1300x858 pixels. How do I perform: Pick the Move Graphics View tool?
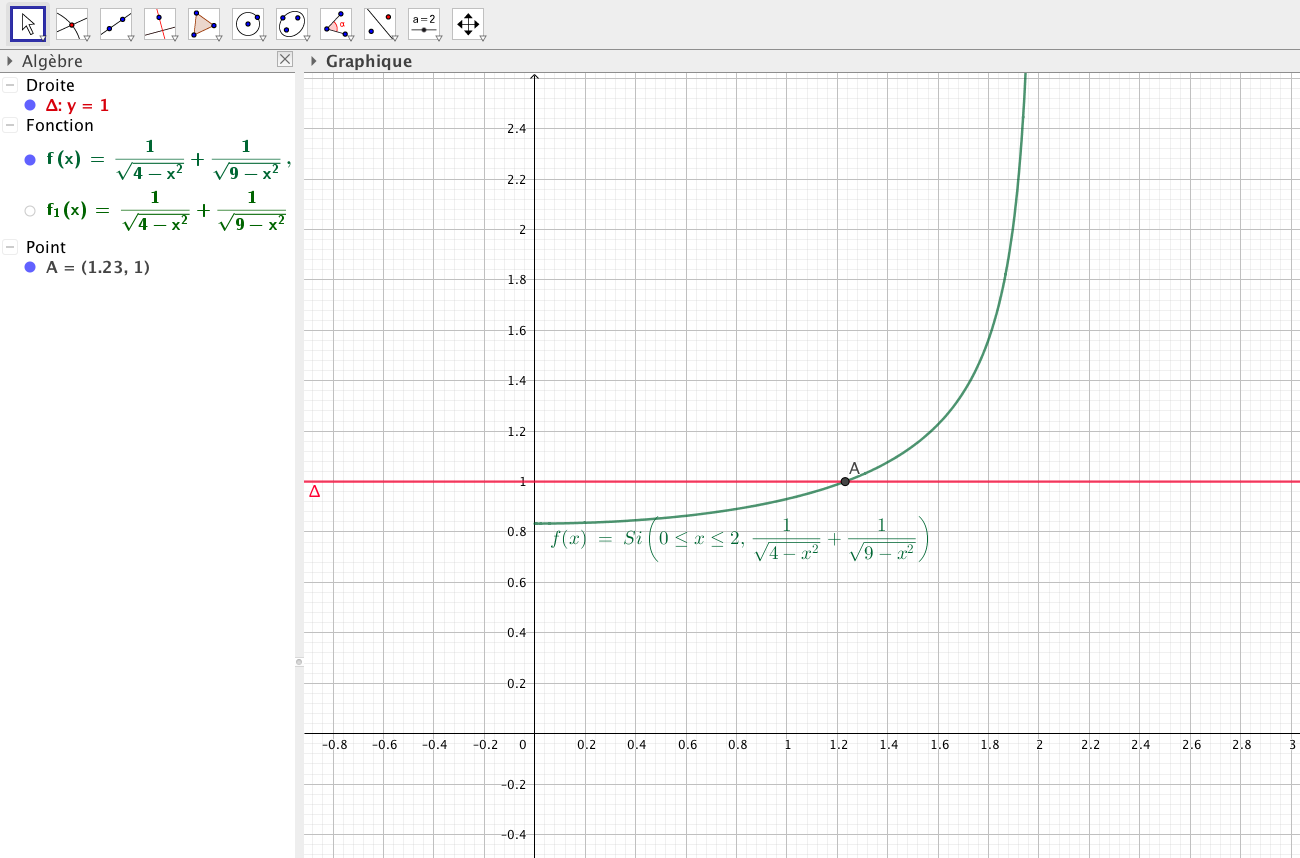[468, 23]
